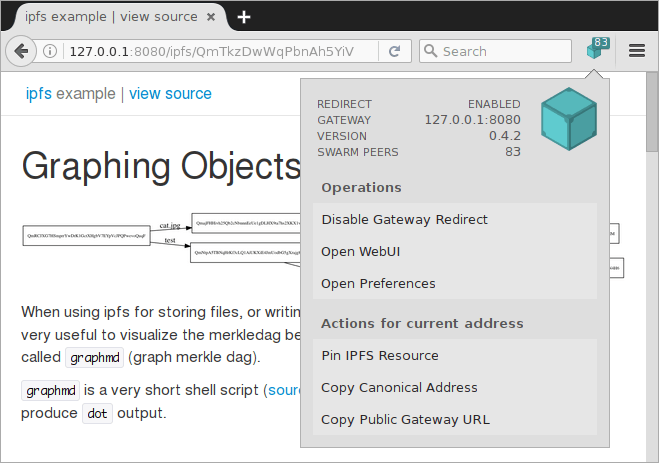
Task: Click the 'Graphing Objects' heading
Action: (161, 167)
